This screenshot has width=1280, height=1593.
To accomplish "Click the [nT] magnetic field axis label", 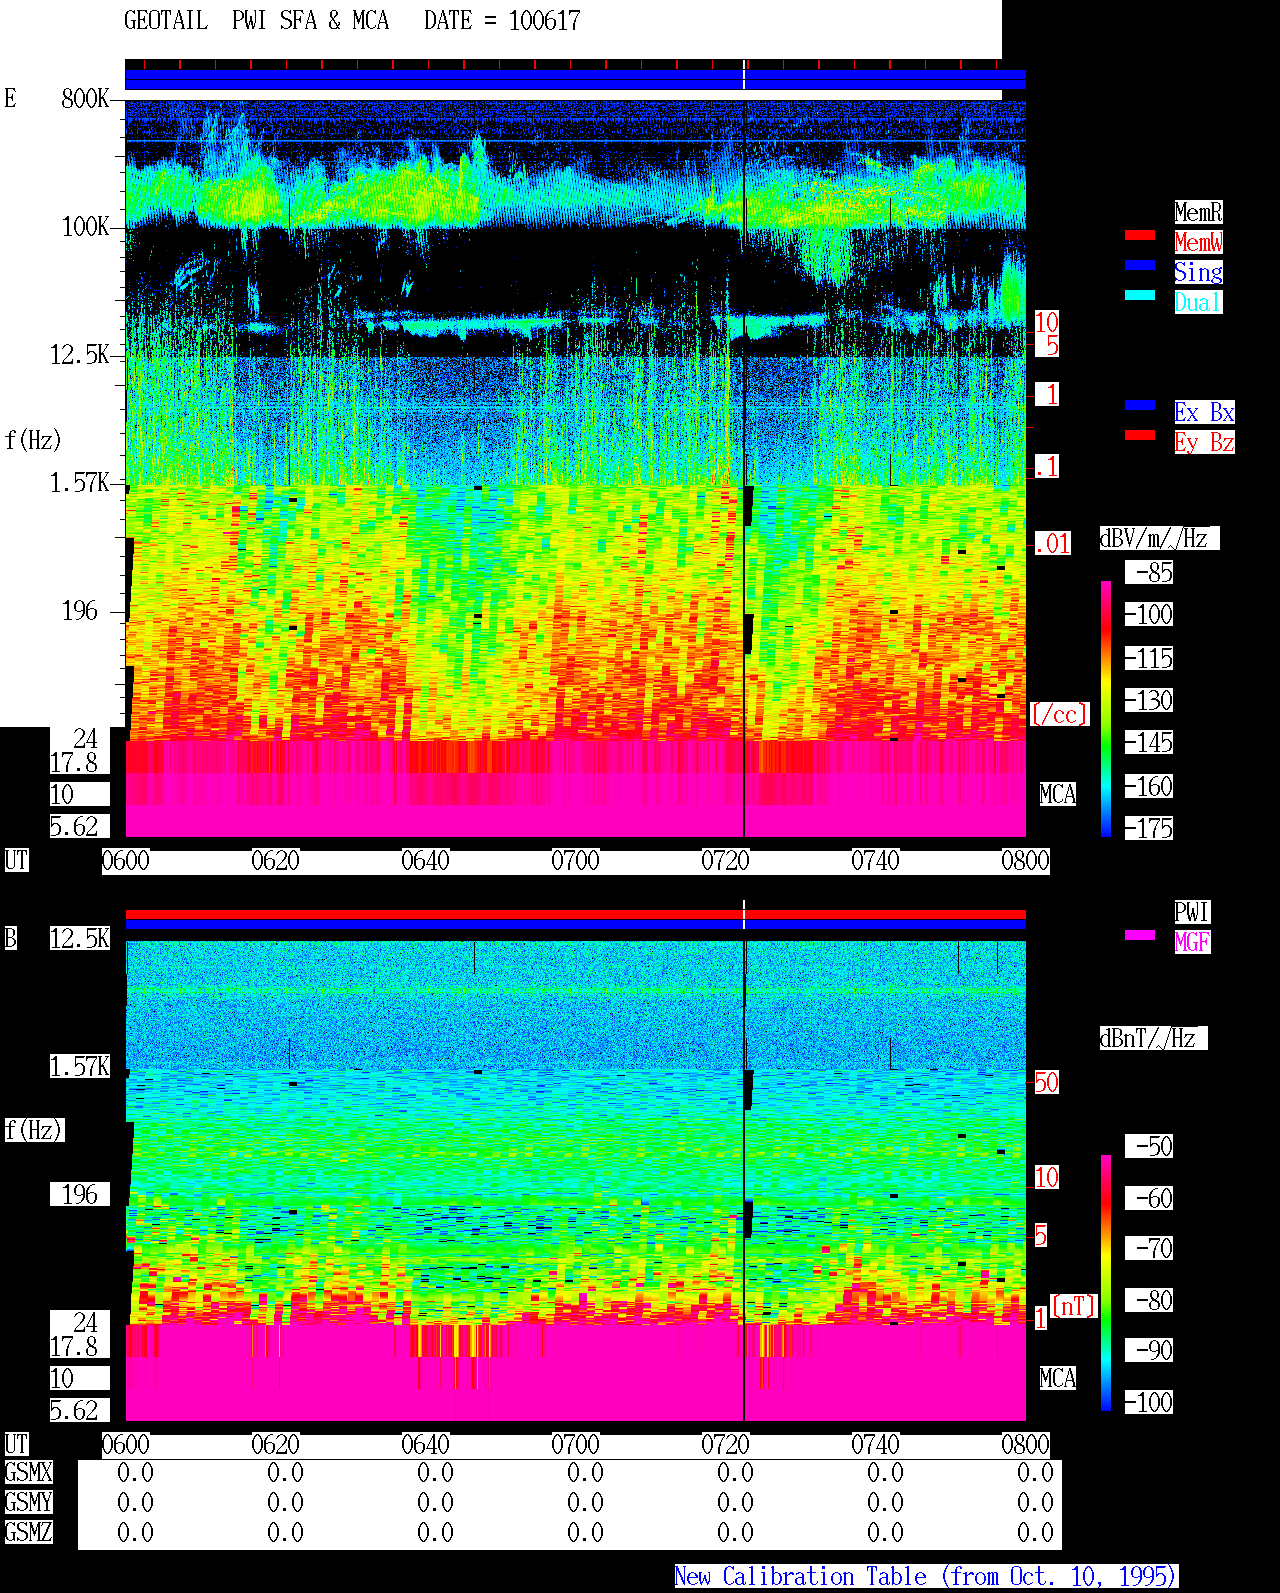I will tap(1074, 1306).
